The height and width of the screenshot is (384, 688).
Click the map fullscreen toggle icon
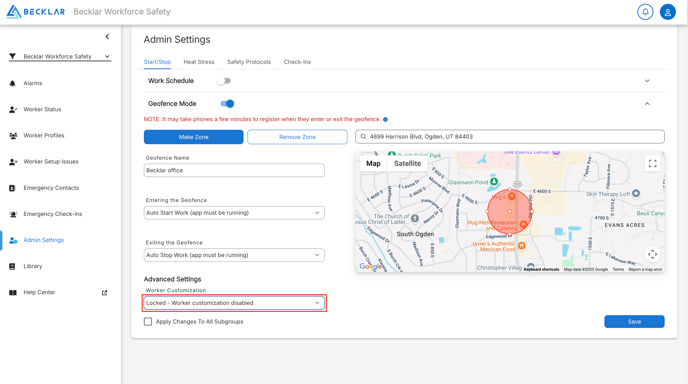[652, 163]
